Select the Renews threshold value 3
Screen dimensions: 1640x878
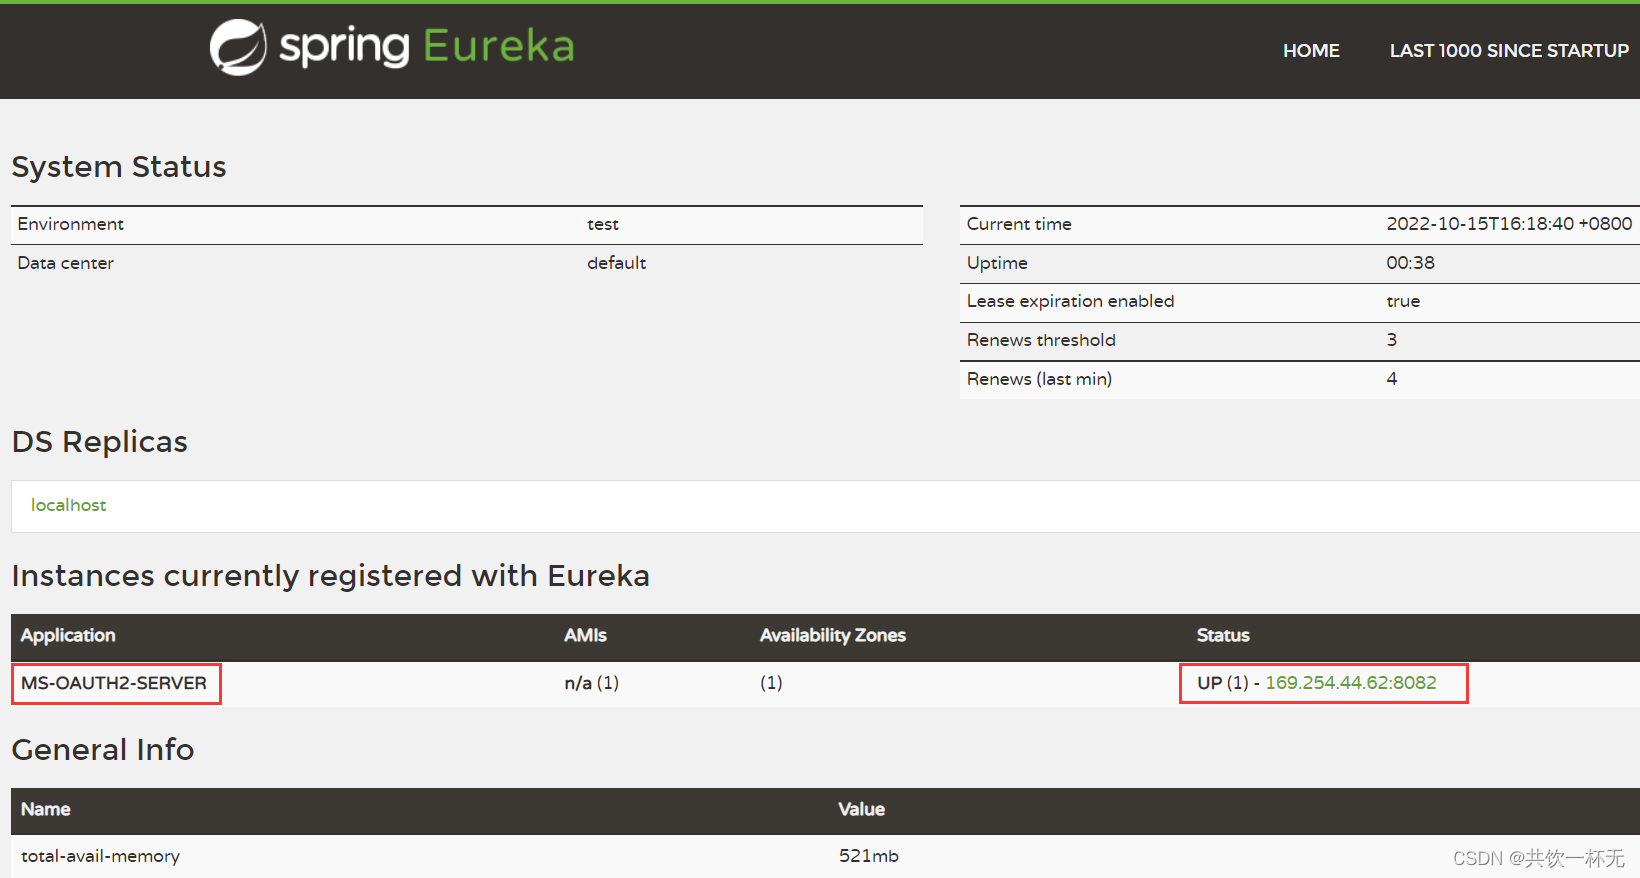(1392, 340)
